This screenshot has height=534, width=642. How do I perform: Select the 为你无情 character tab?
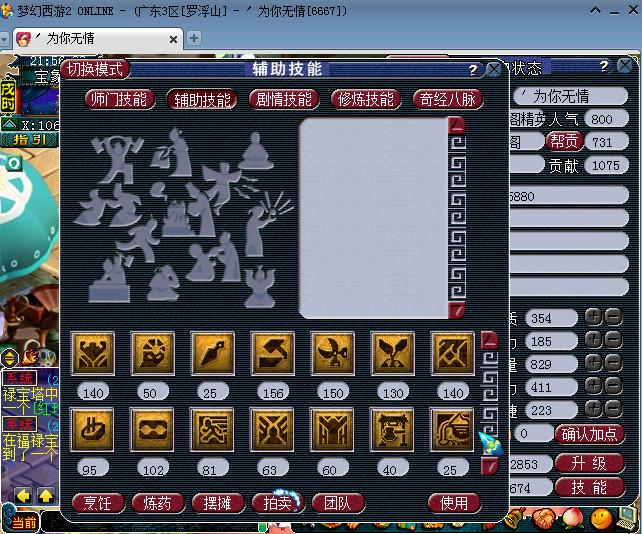click(x=97, y=39)
